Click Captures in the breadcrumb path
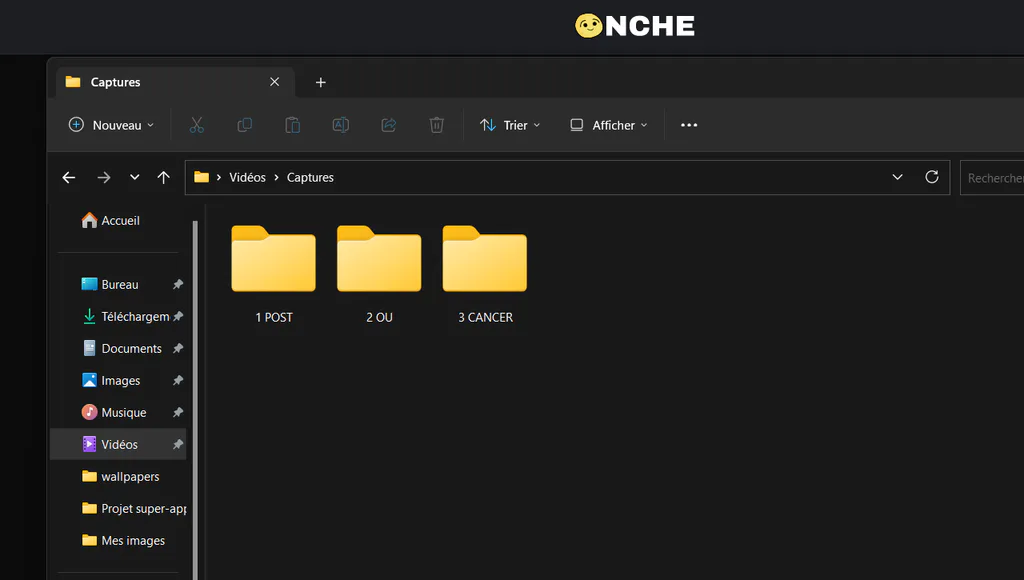The image size is (1024, 580). point(310,178)
